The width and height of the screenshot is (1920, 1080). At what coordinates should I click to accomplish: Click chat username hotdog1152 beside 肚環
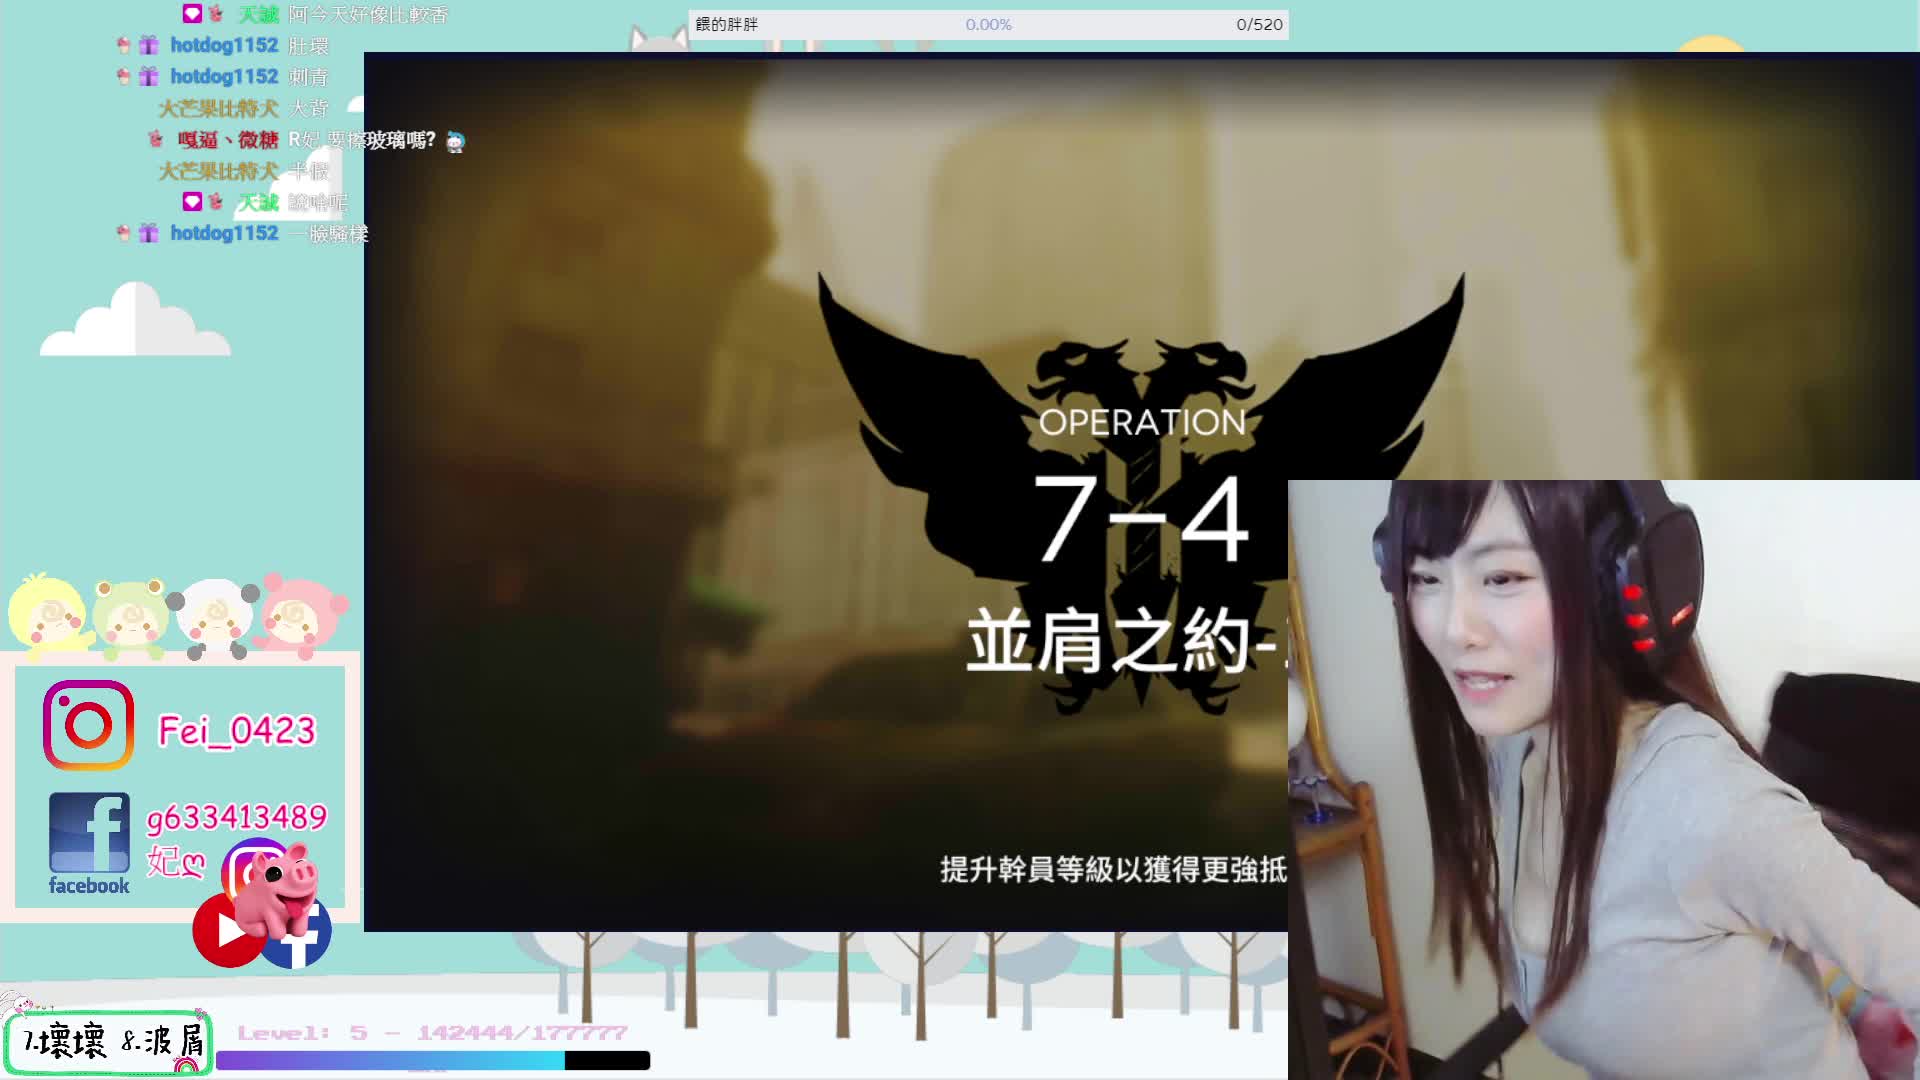click(x=224, y=45)
